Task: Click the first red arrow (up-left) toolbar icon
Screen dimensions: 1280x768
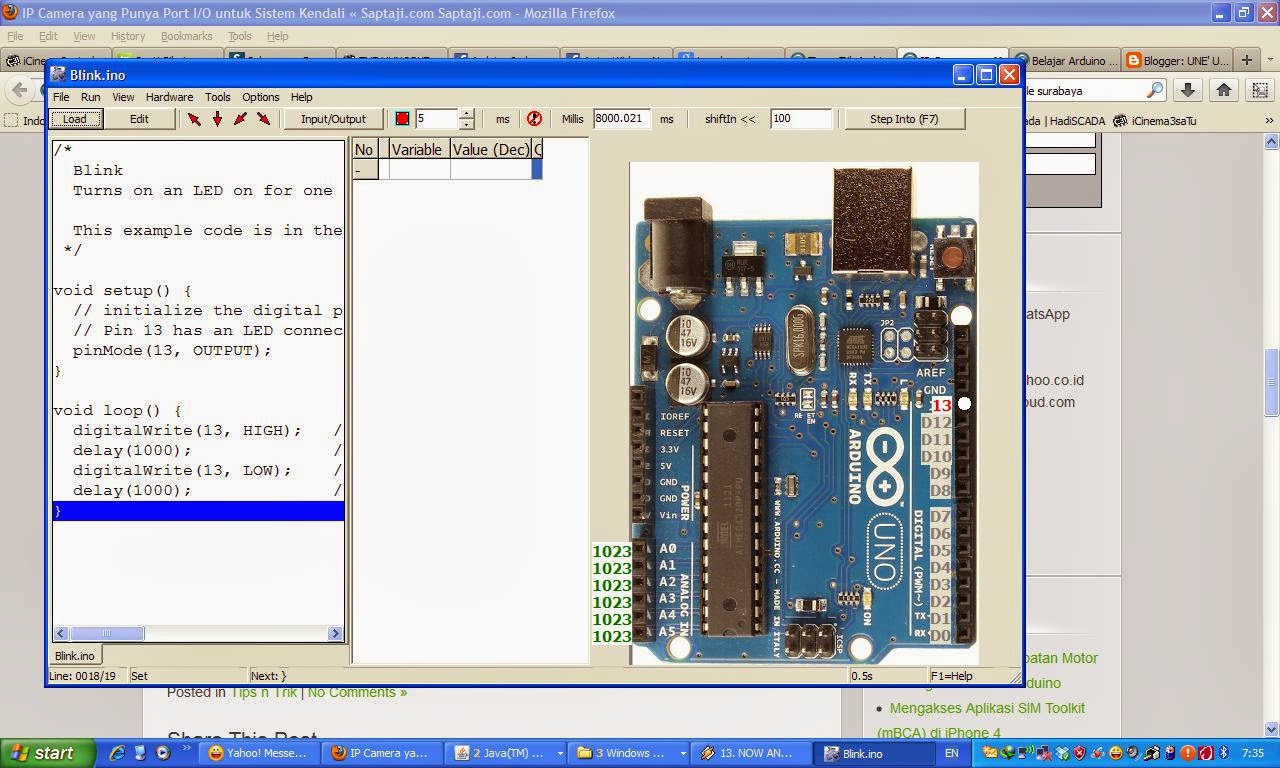Action: (194, 119)
